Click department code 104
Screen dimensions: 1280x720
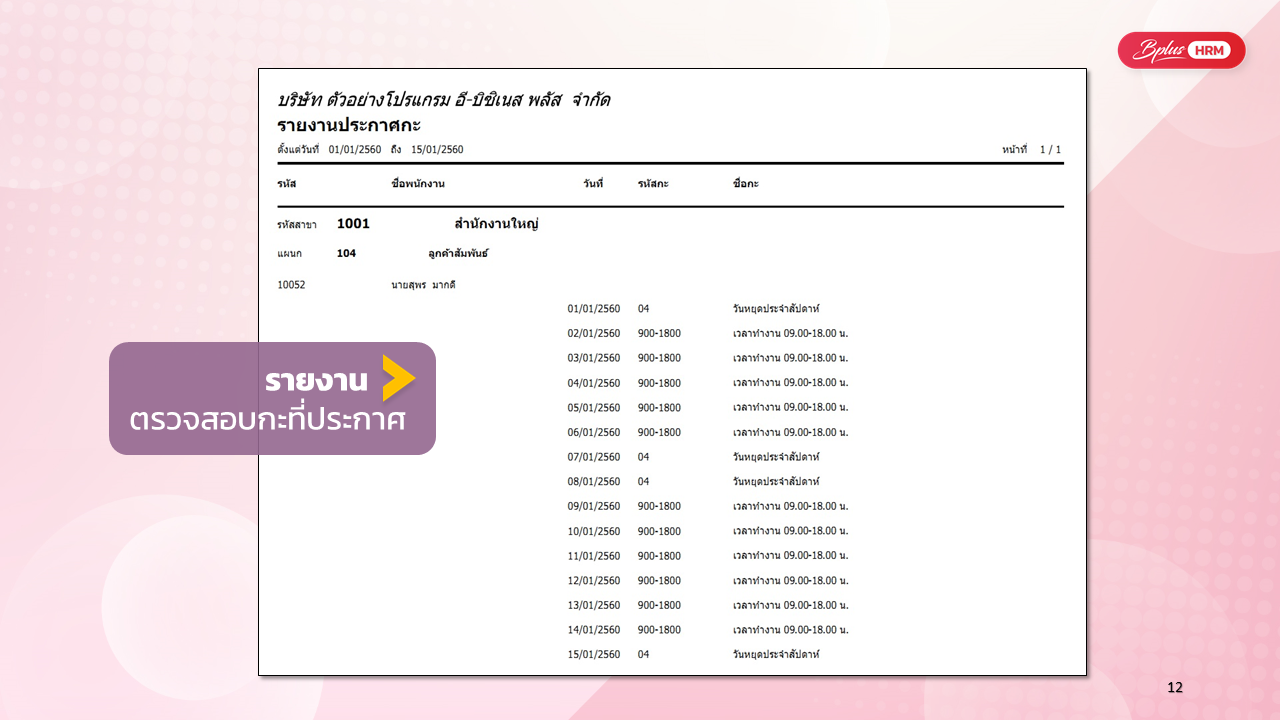pos(346,254)
